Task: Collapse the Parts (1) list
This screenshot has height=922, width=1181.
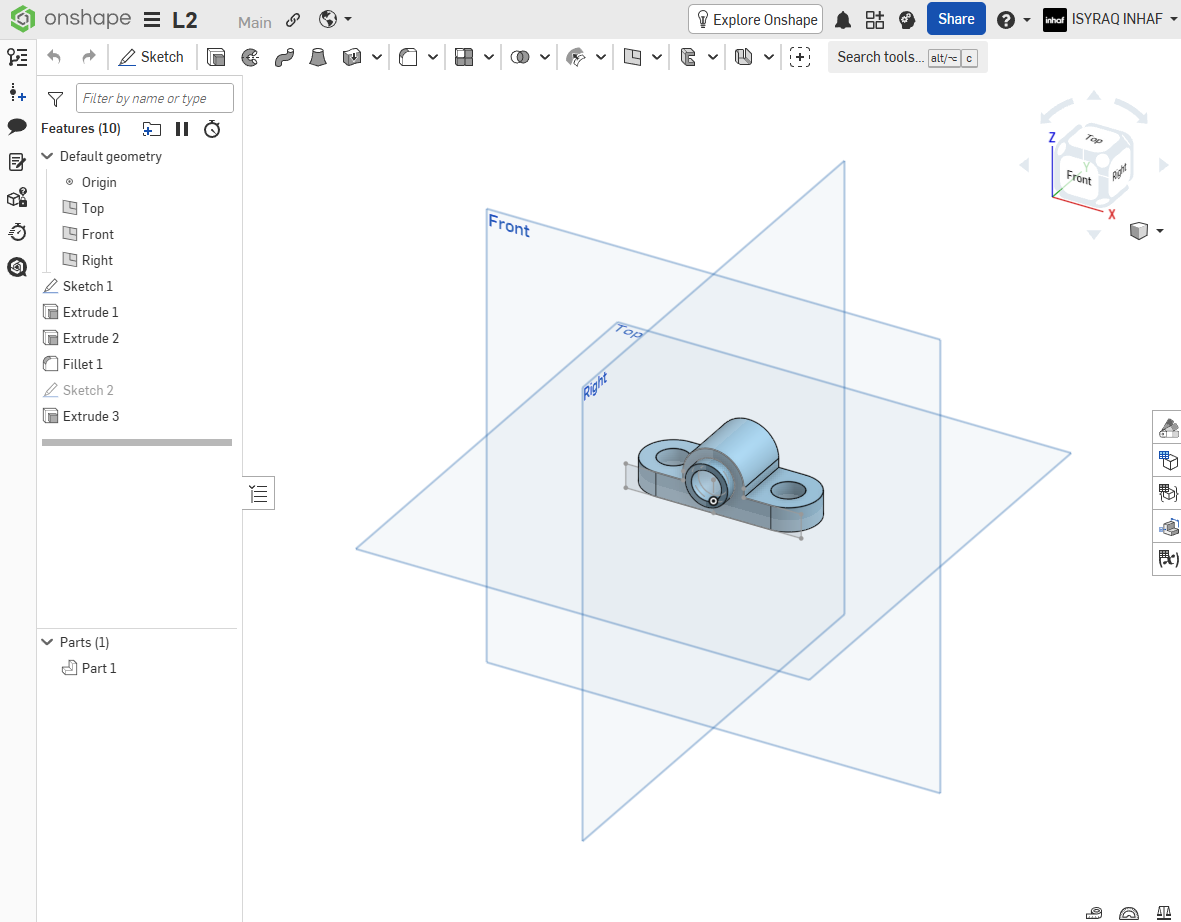Action: [x=47, y=642]
